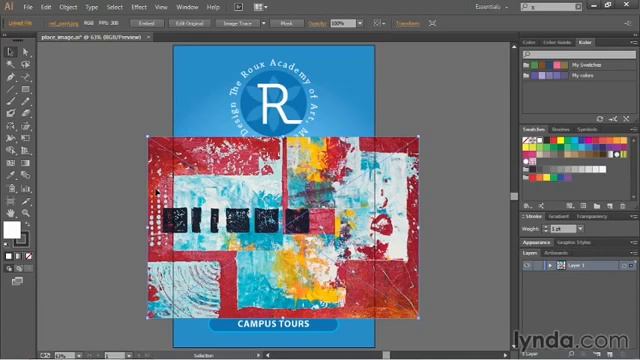The image size is (640, 360).
Task: Select the Direct Selection tool (white arrow)
Action: (25, 52)
